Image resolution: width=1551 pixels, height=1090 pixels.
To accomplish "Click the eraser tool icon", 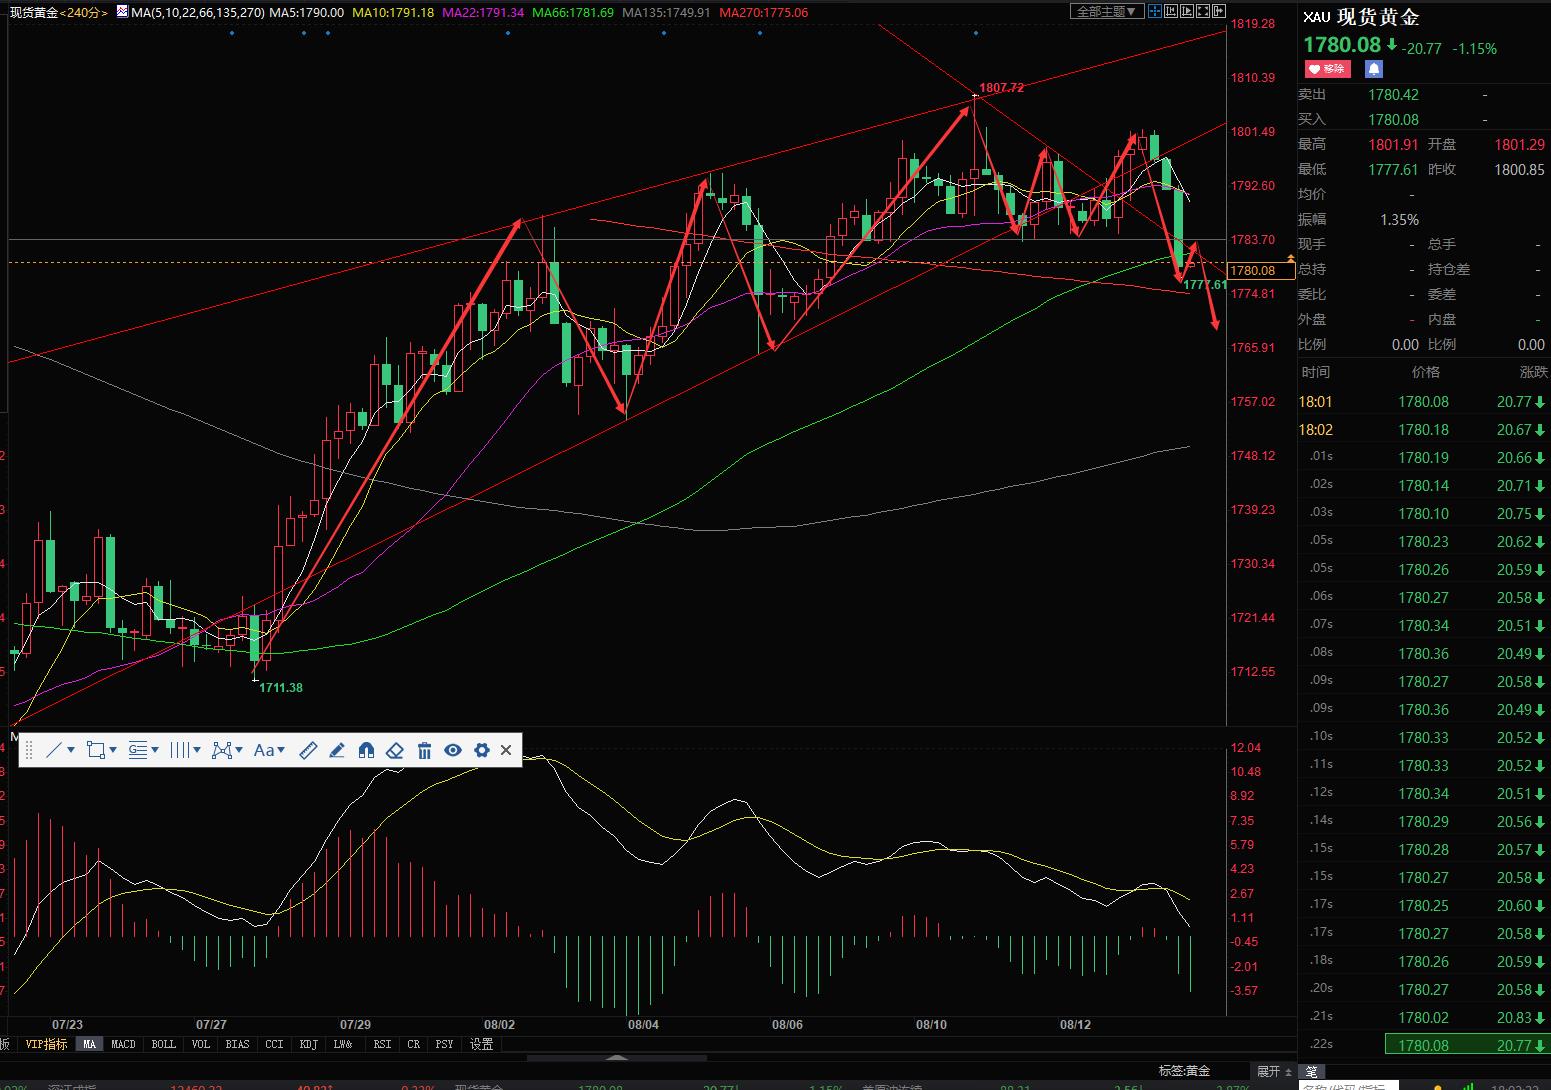I will pyautogui.click(x=395, y=750).
